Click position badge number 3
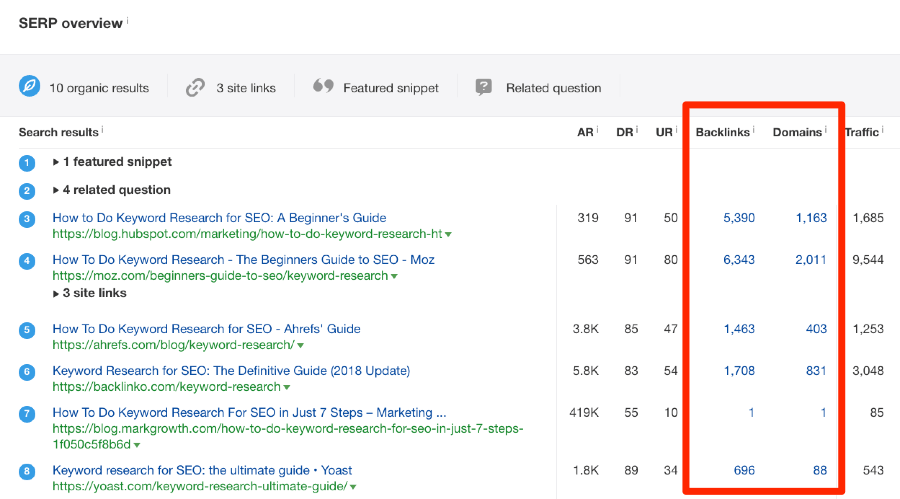 (27, 219)
